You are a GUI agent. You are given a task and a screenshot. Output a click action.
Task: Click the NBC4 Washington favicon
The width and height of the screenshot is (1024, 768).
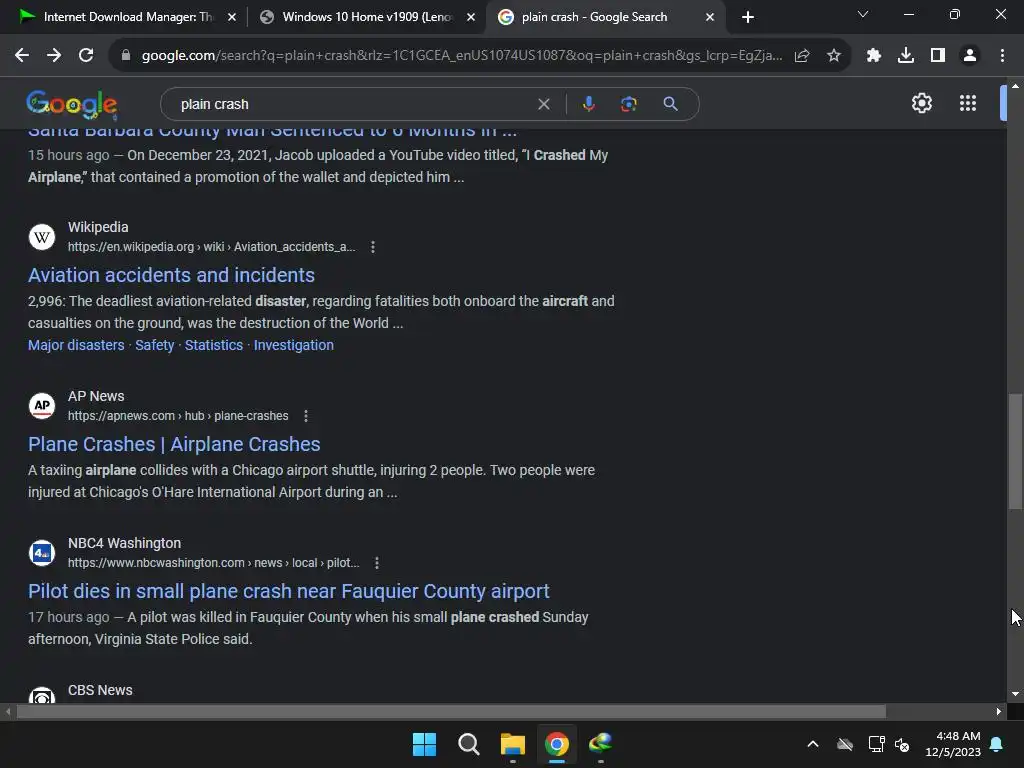coord(42,552)
